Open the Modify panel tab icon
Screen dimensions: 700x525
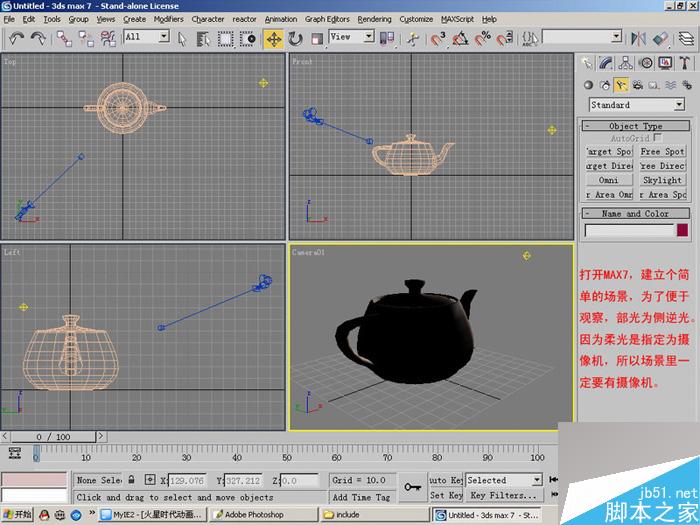click(x=606, y=63)
